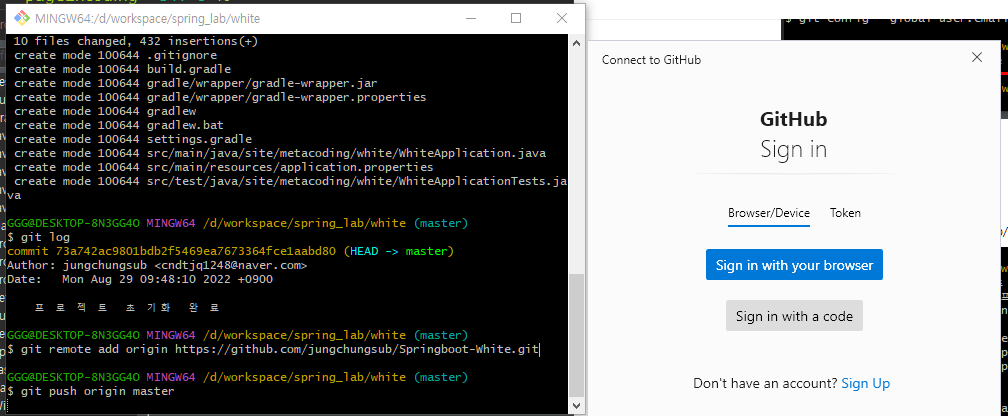Click the '10 files changed, 432 insertions' line
The image size is (1008, 416).
(x=136, y=42)
